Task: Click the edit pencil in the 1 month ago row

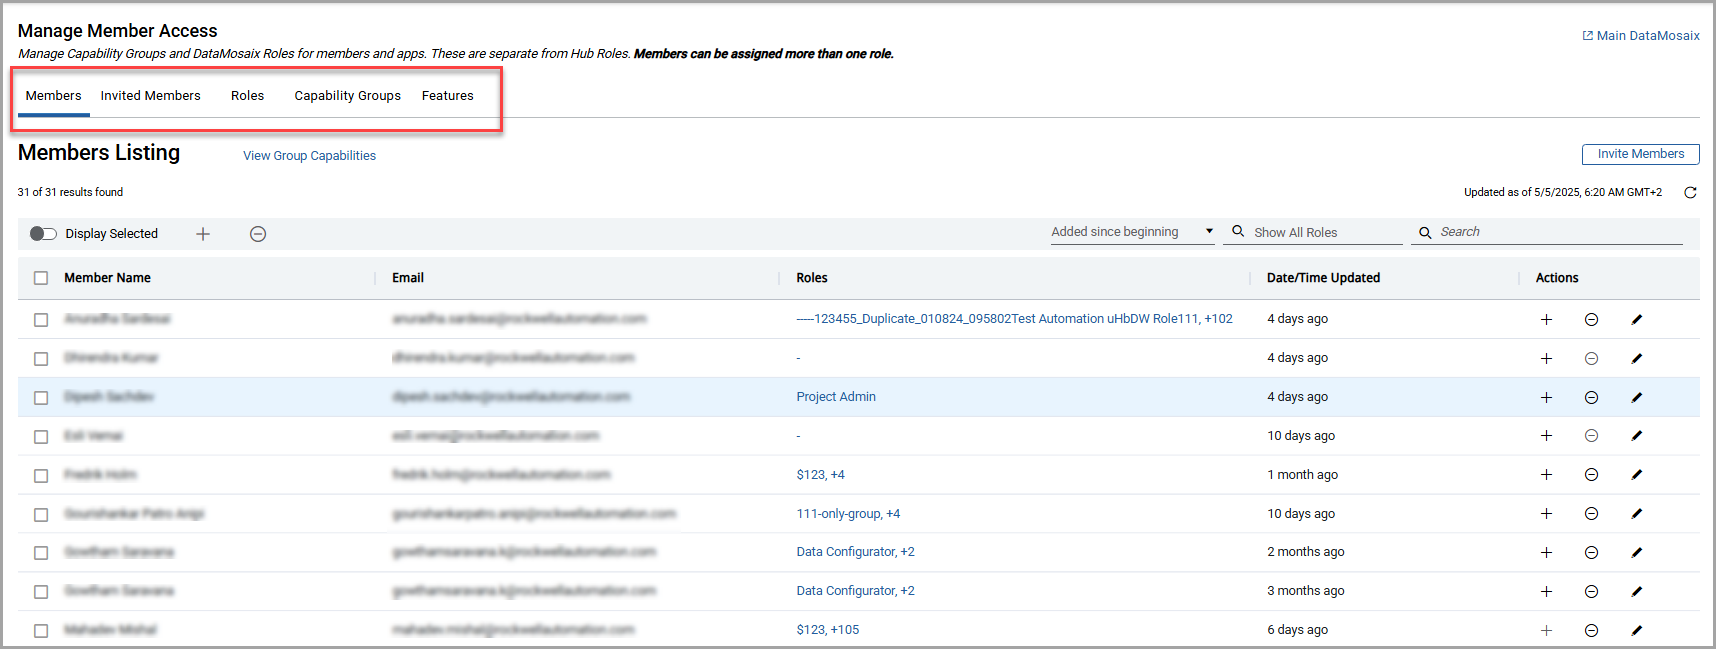Action: click(x=1636, y=475)
